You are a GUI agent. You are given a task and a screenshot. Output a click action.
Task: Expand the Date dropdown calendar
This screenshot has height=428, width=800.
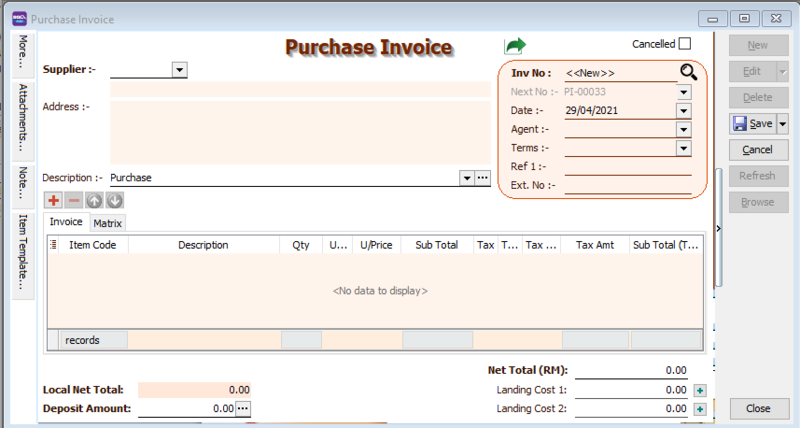[x=684, y=110]
